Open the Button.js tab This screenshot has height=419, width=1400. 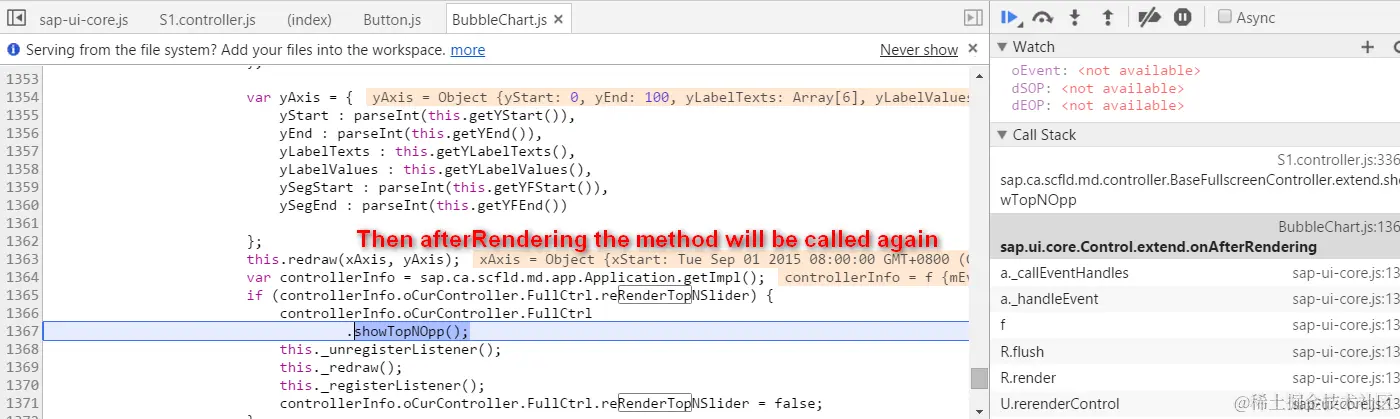[x=392, y=19]
